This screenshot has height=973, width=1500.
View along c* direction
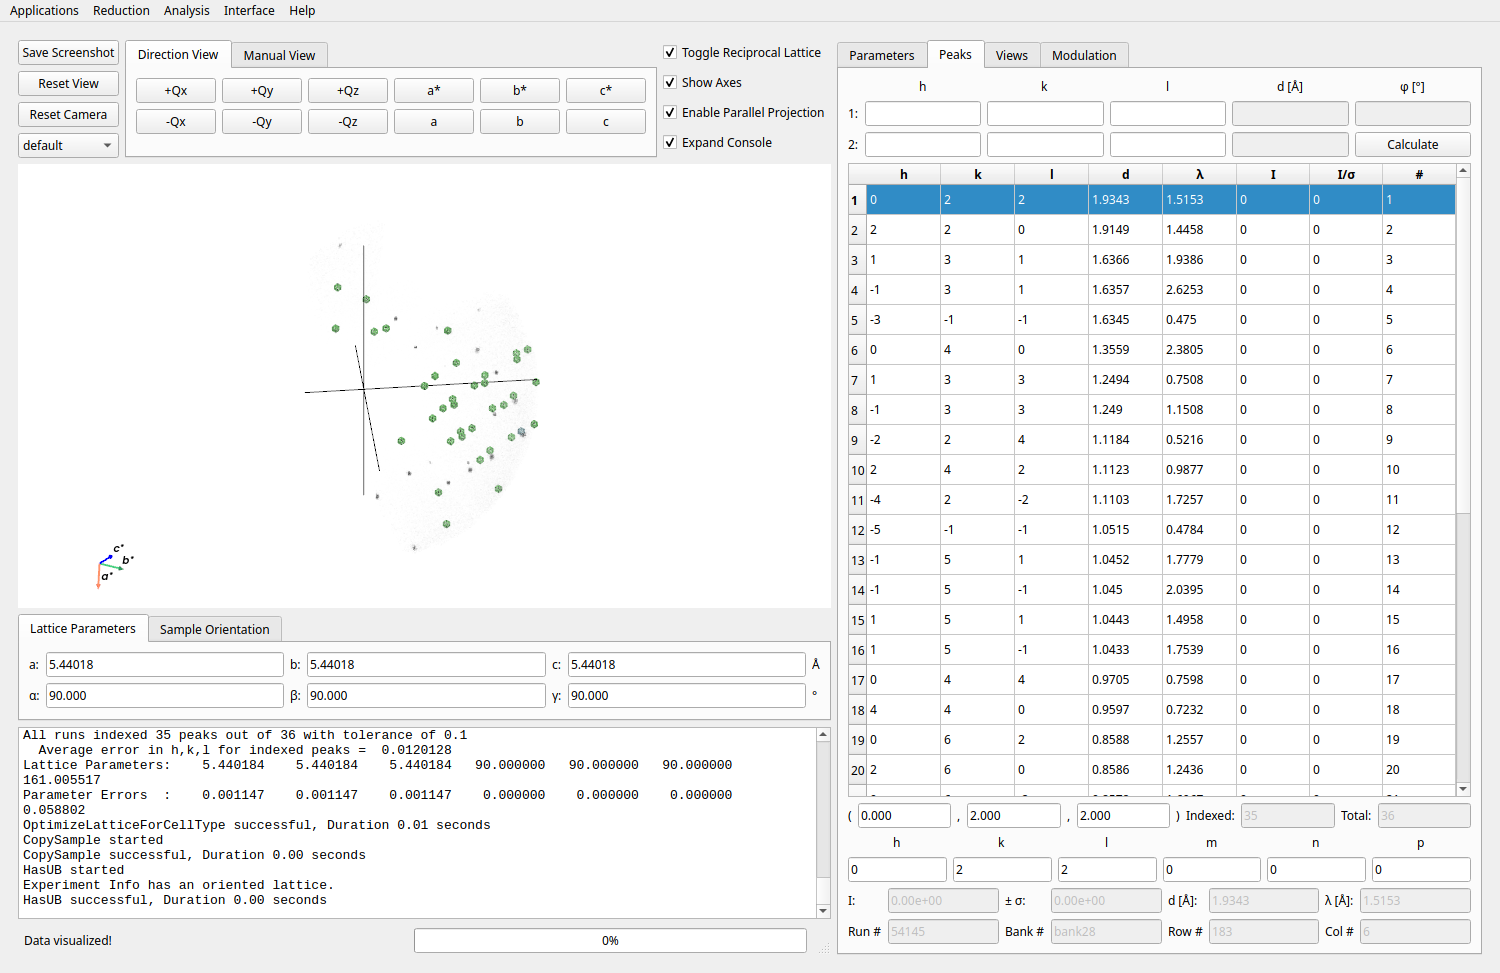click(606, 91)
